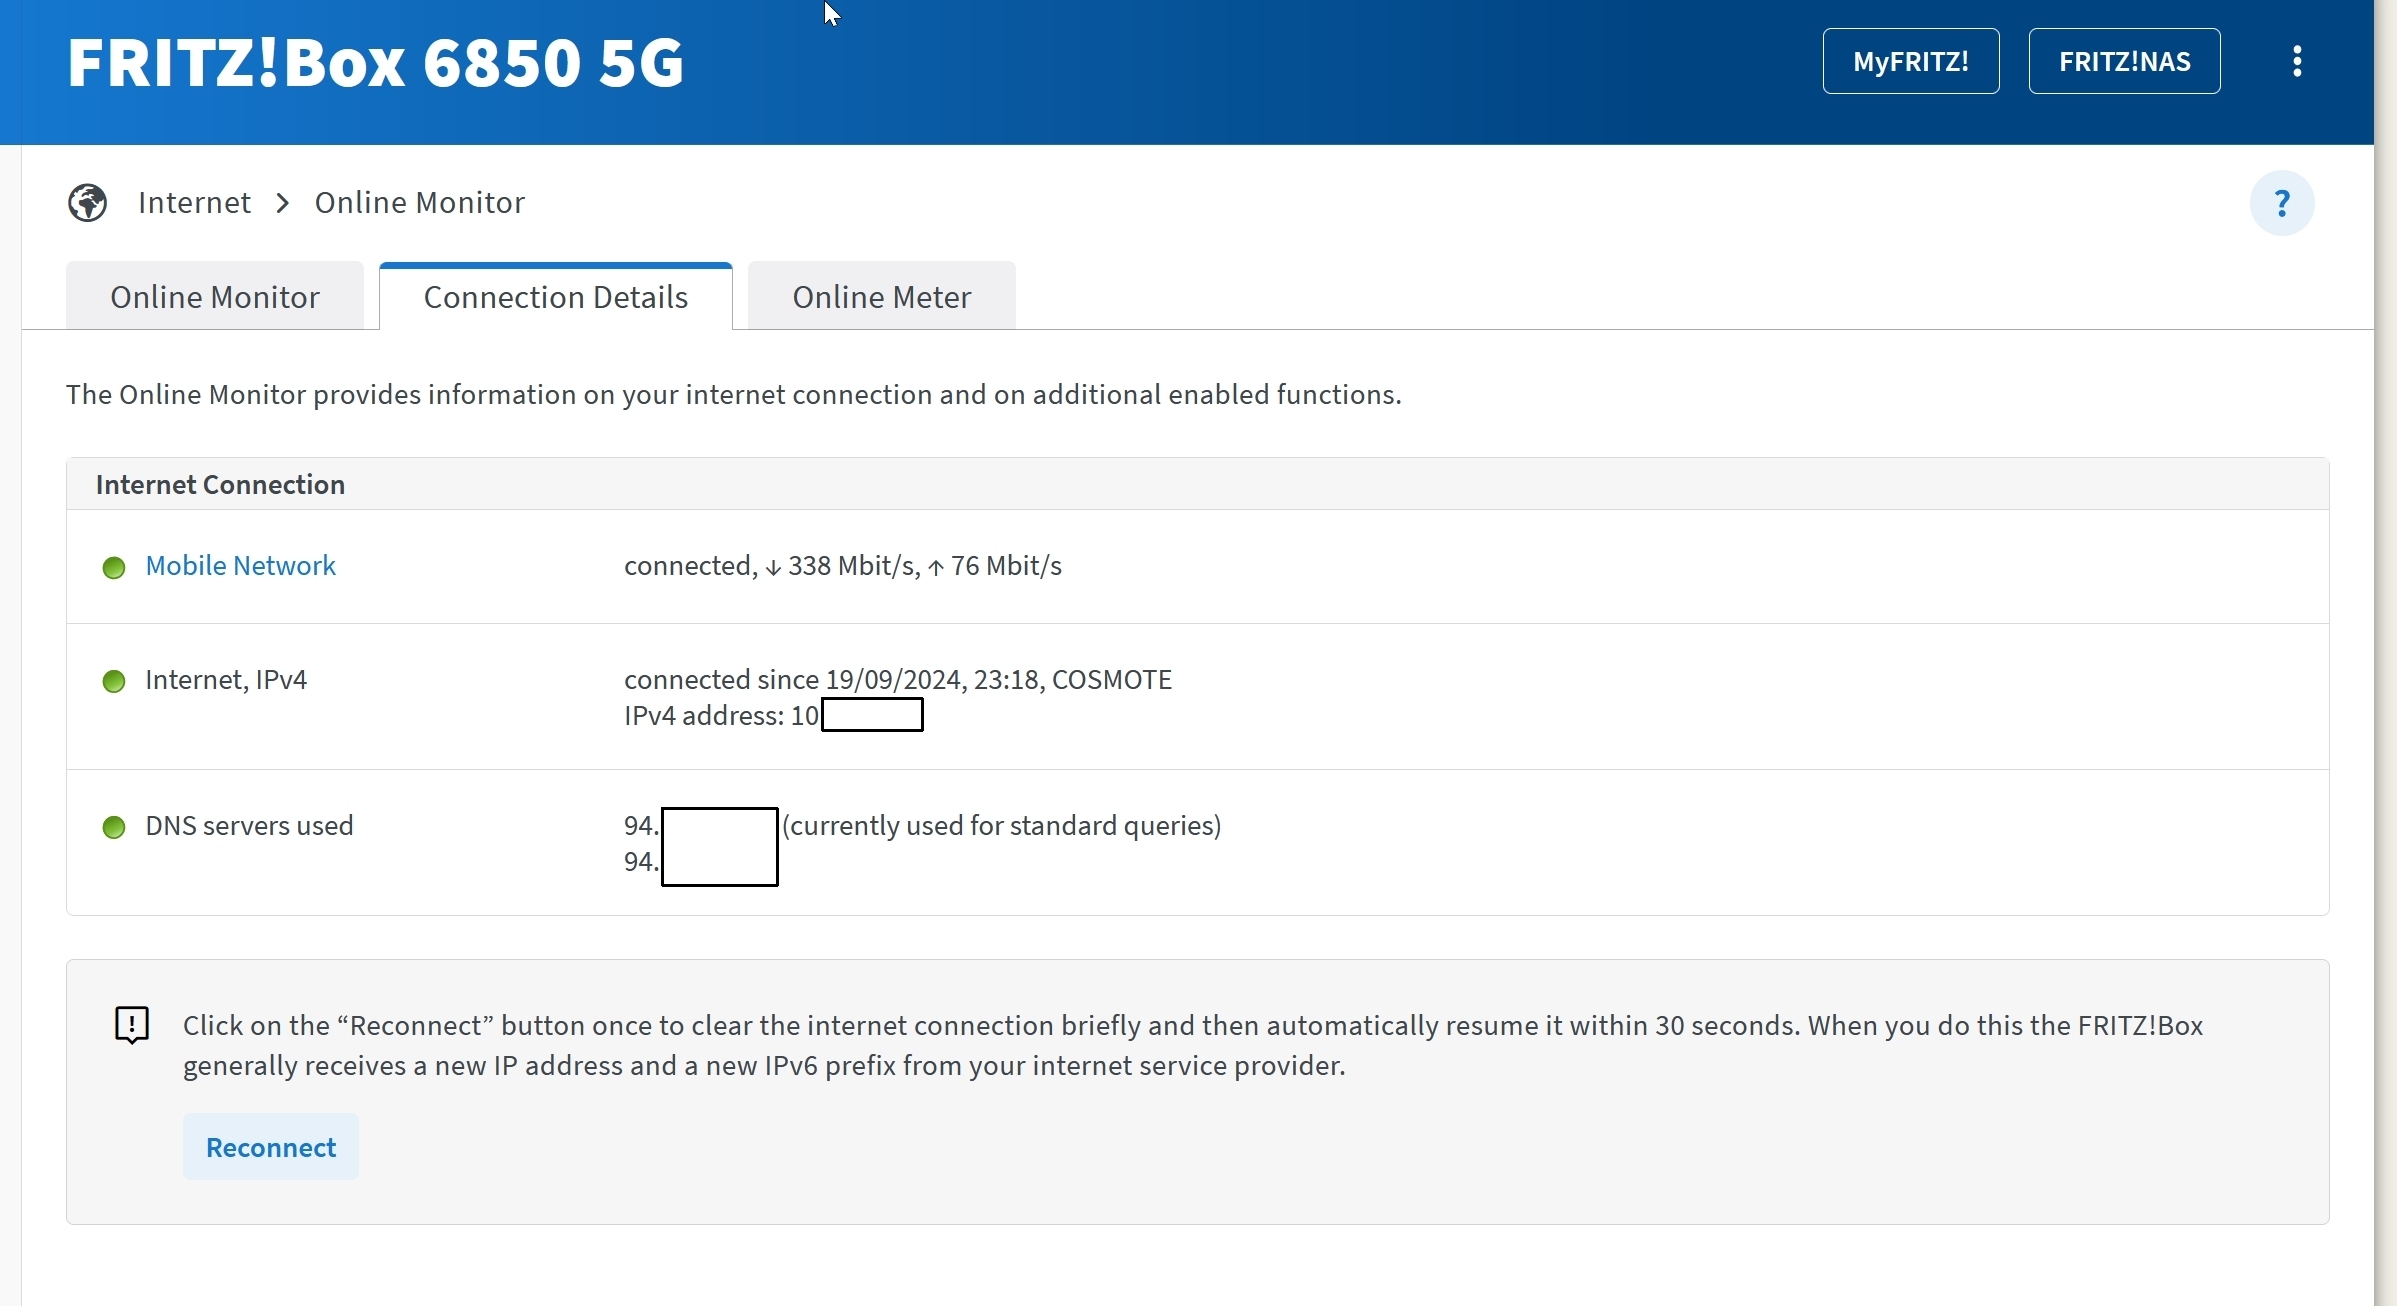Switch to the Online Monitor tab
The width and height of the screenshot is (2397, 1306).
point(215,296)
